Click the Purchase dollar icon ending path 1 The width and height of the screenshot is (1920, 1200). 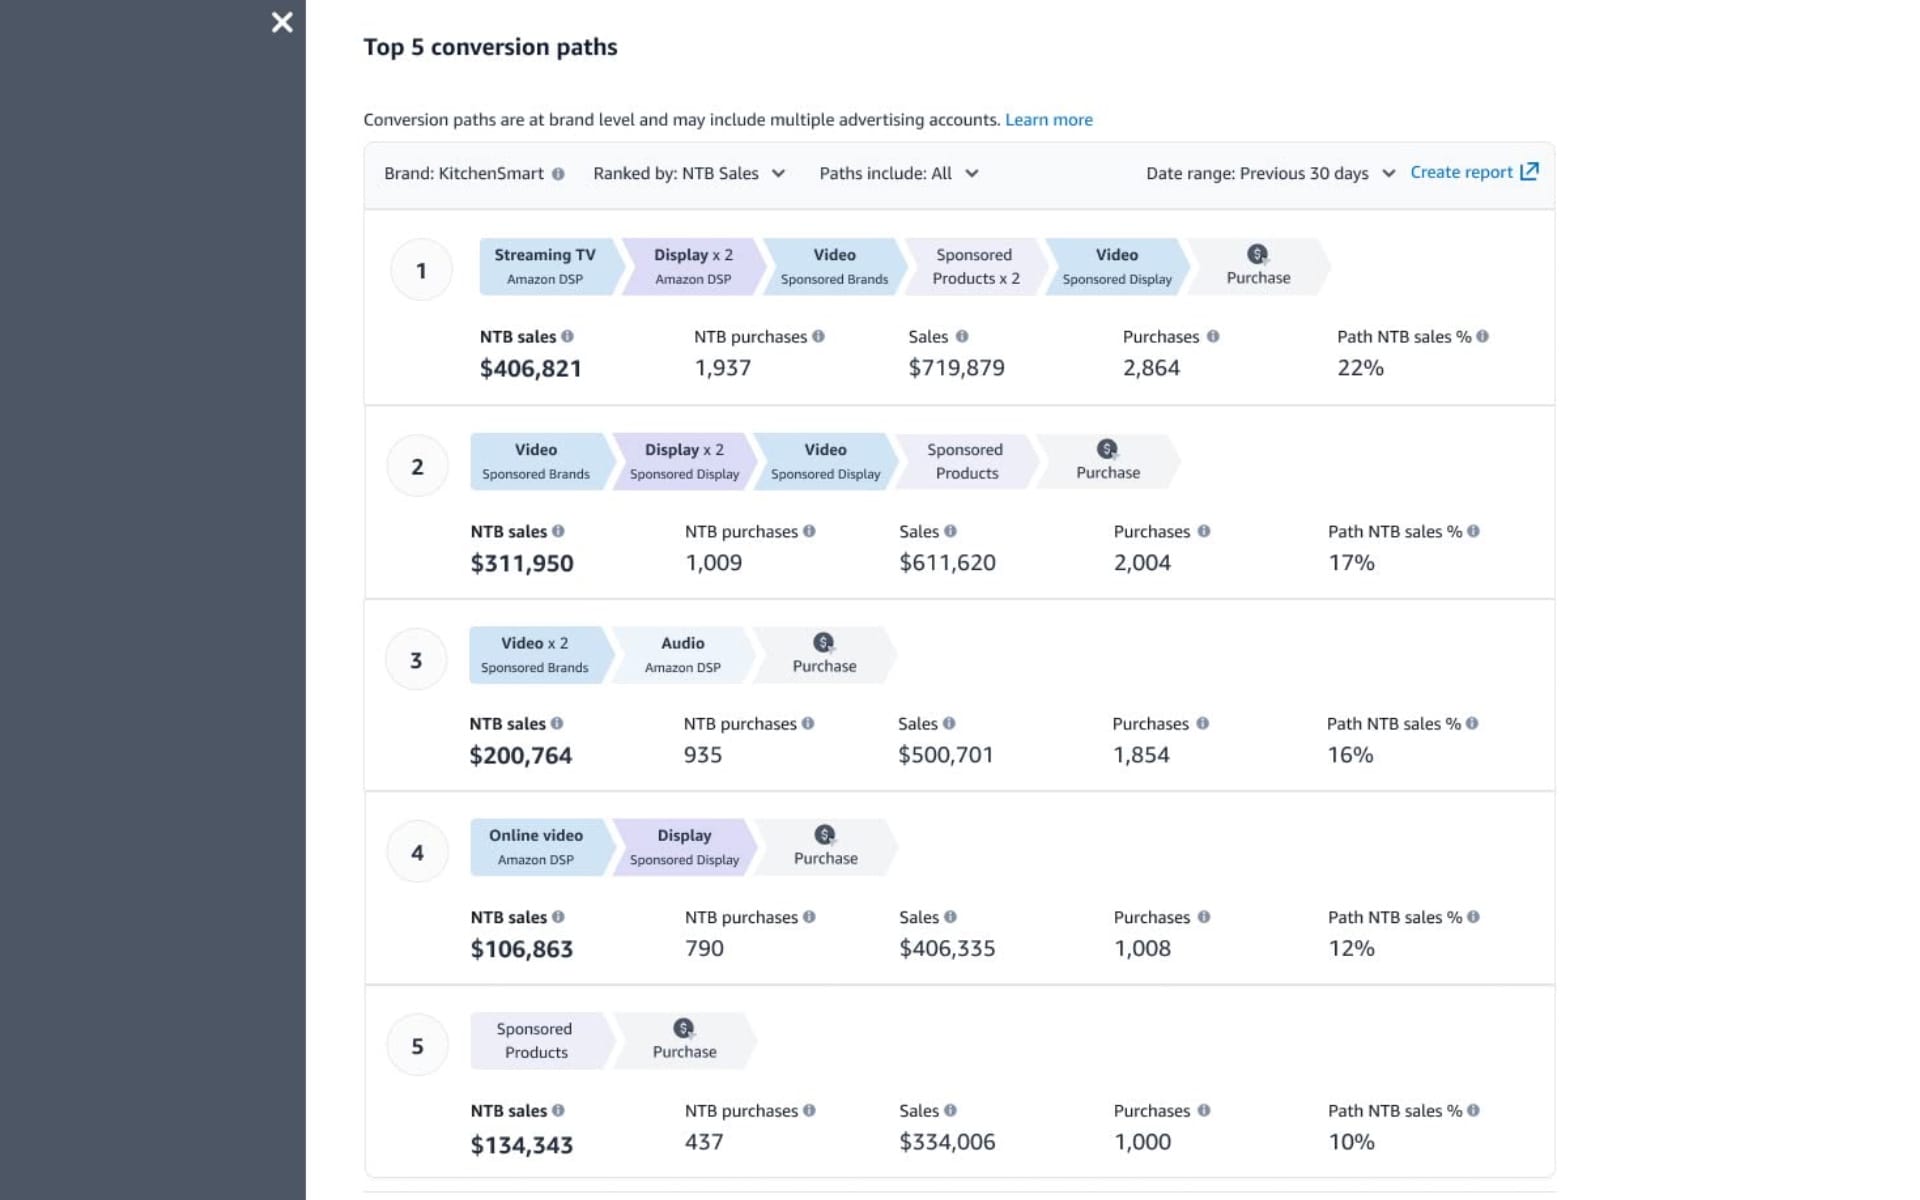[1256, 254]
